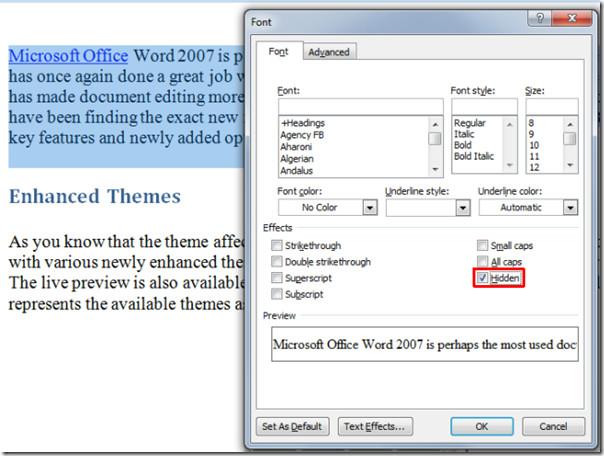Open the Microsoft Office hyperlink in document
This screenshot has width=604, height=456.
click(x=68, y=56)
